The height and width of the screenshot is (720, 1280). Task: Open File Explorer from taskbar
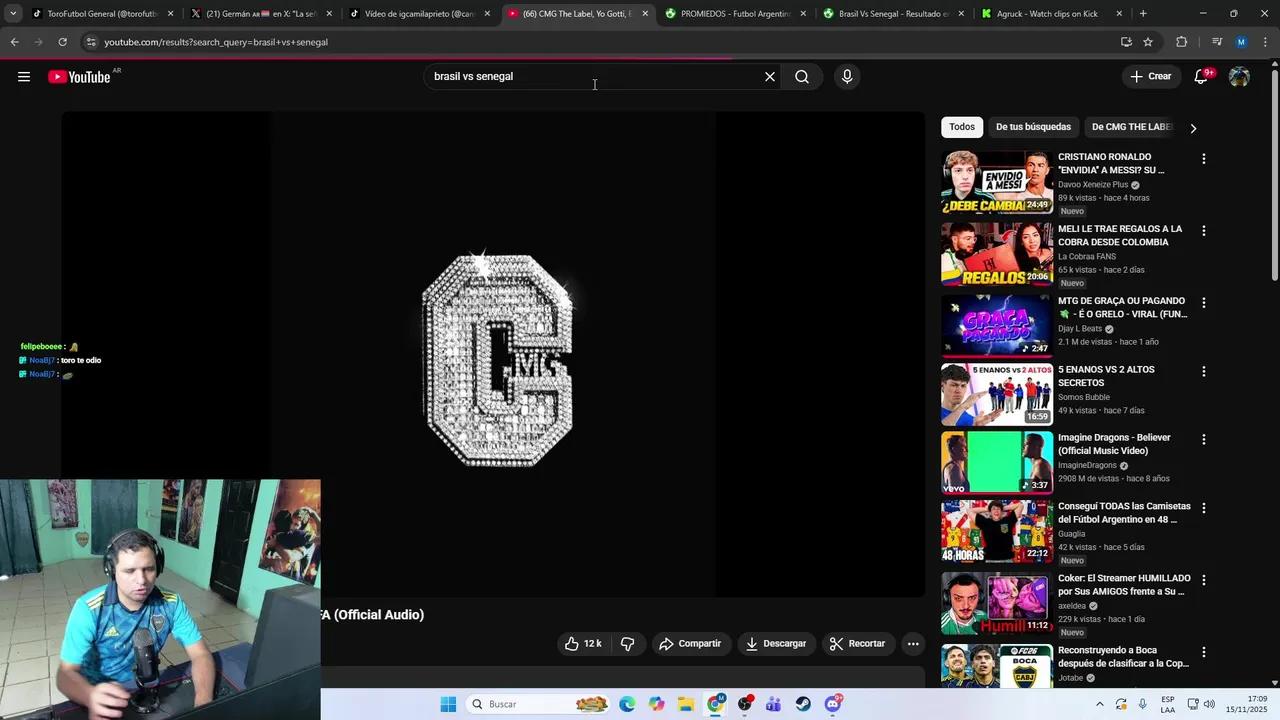[x=686, y=704]
